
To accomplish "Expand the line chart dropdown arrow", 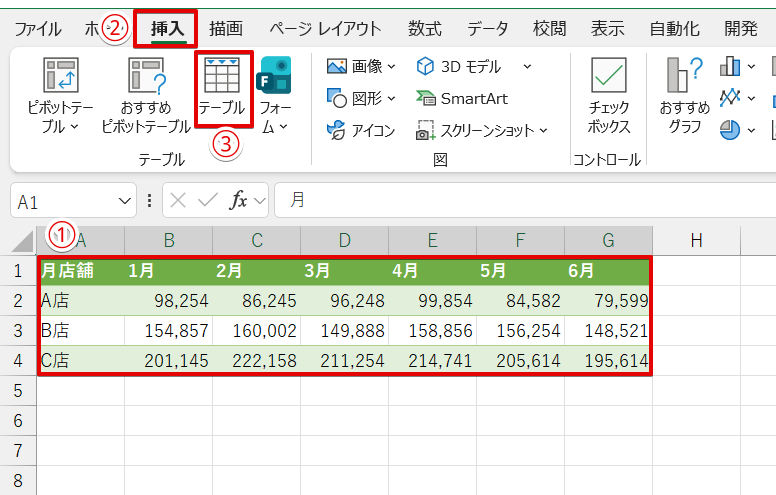I will (751, 99).
